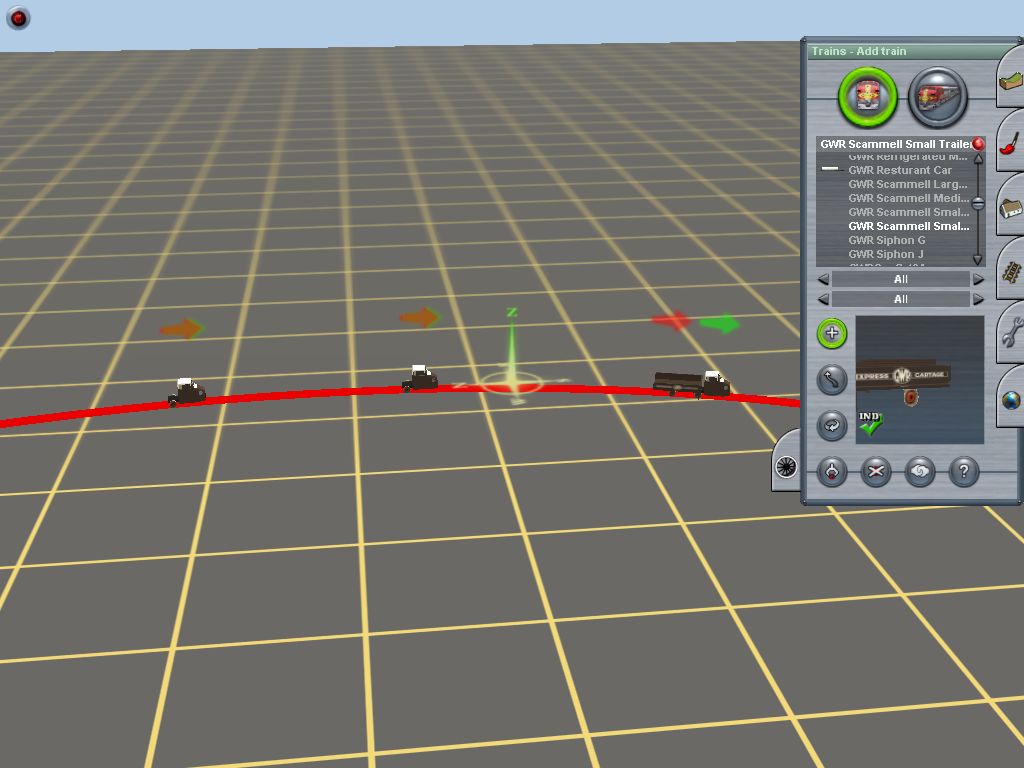Select GWR Resturant Car in the list
Viewport: 1024px width, 768px height.
[900, 170]
